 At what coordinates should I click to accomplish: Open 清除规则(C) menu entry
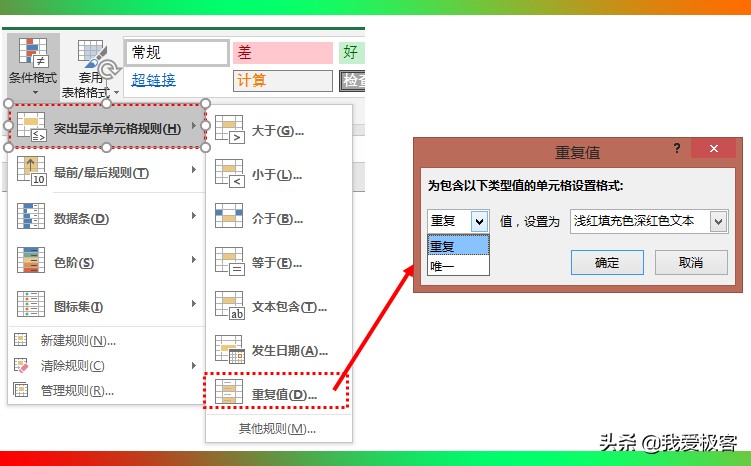tap(107, 365)
